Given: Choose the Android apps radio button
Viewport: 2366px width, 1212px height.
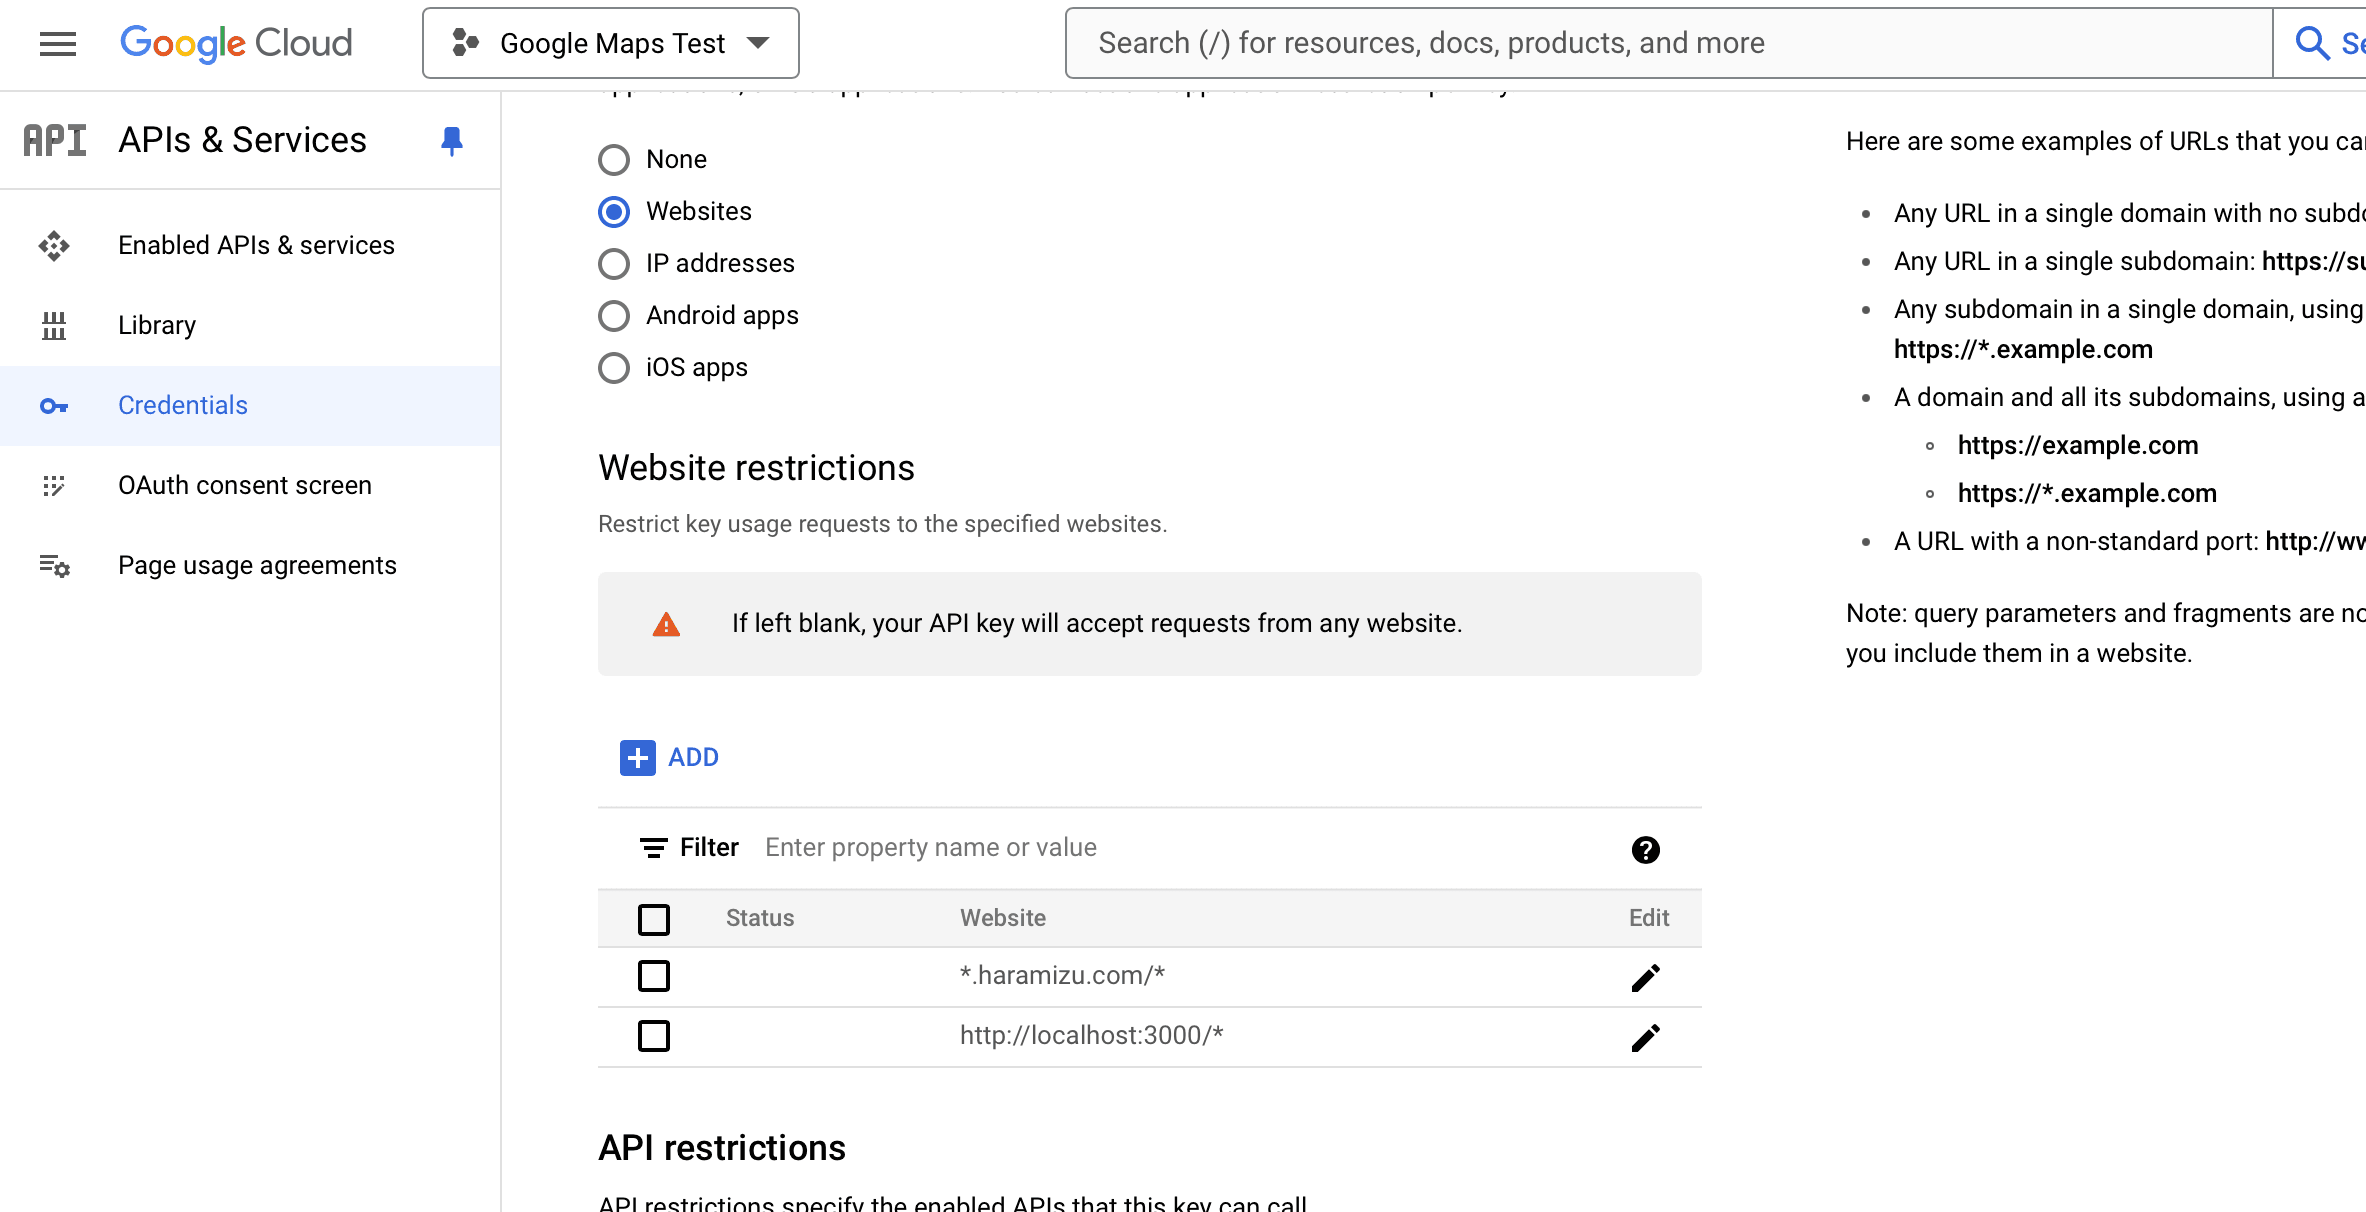Looking at the screenshot, I should pyautogui.click(x=614, y=316).
